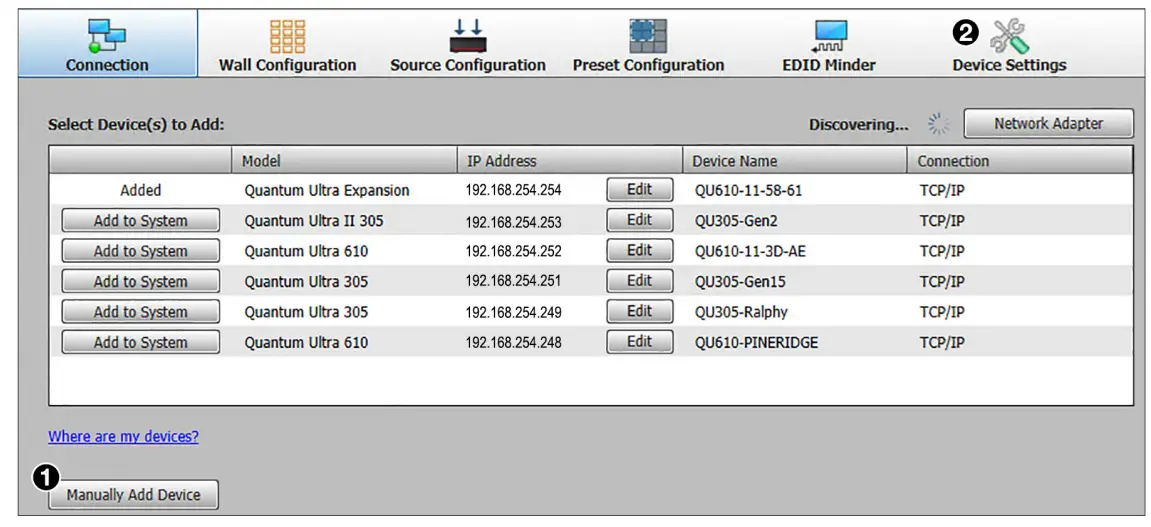Click the Connection tab icon
This screenshot has width=1151, height=527.
point(107,36)
